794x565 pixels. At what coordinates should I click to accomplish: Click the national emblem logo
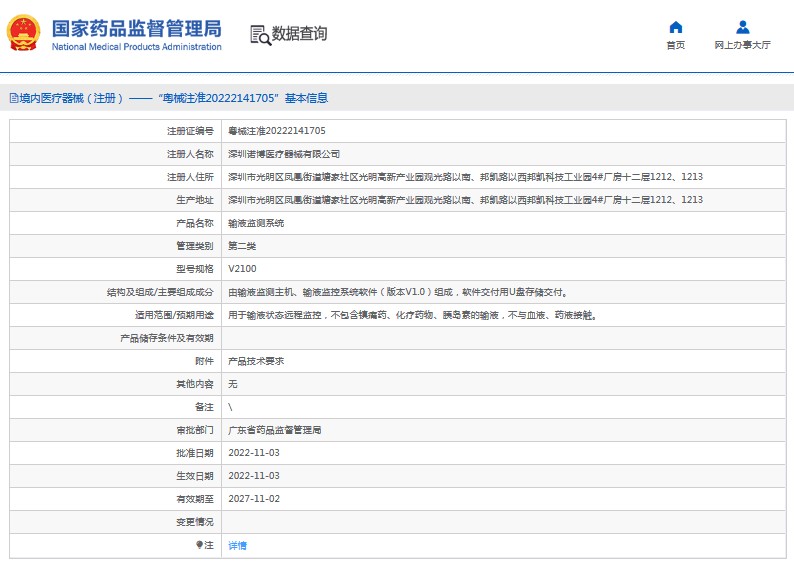point(23,33)
